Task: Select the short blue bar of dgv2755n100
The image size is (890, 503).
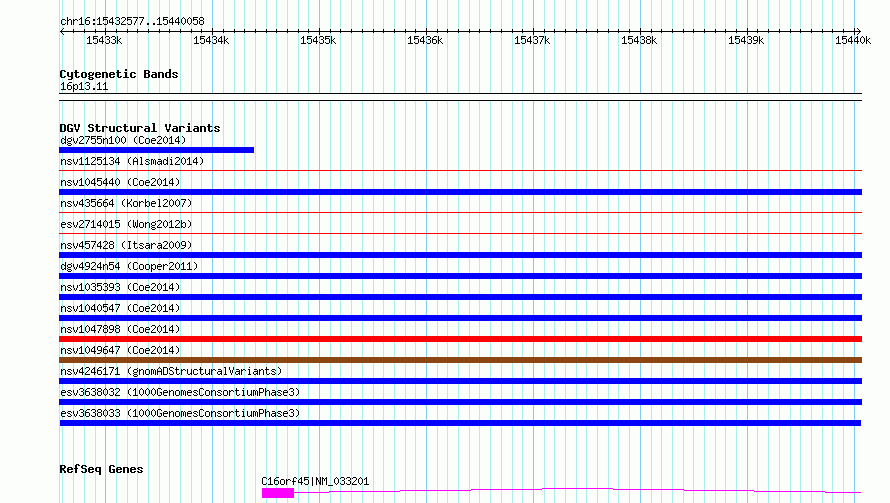Action: click(157, 150)
